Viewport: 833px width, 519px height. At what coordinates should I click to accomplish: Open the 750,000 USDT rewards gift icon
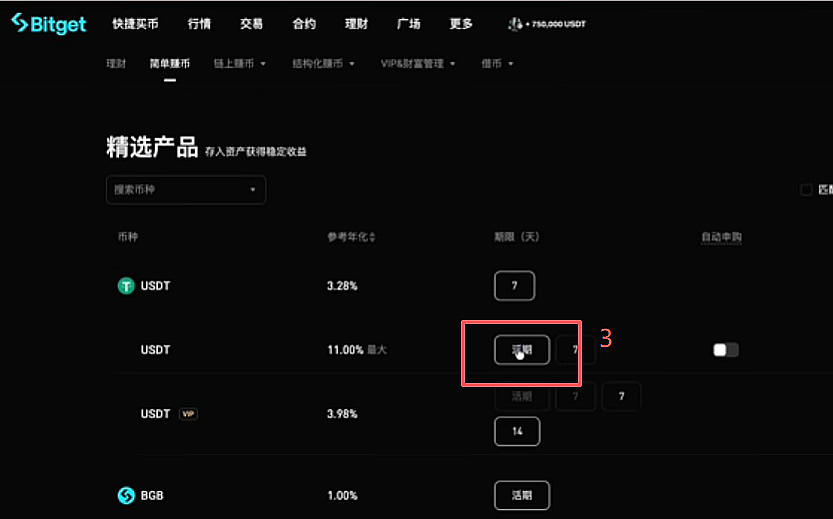pos(515,24)
